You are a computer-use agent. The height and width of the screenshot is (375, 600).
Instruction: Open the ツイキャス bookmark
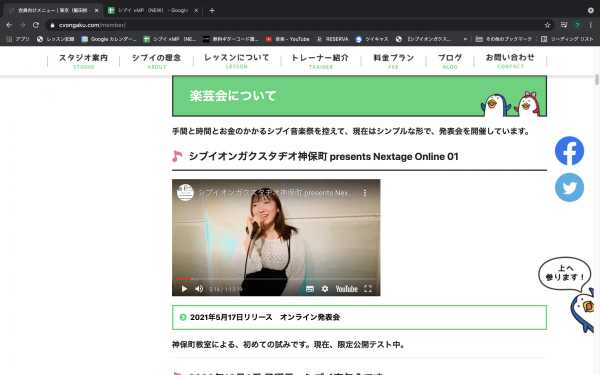(x=372, y=39)
